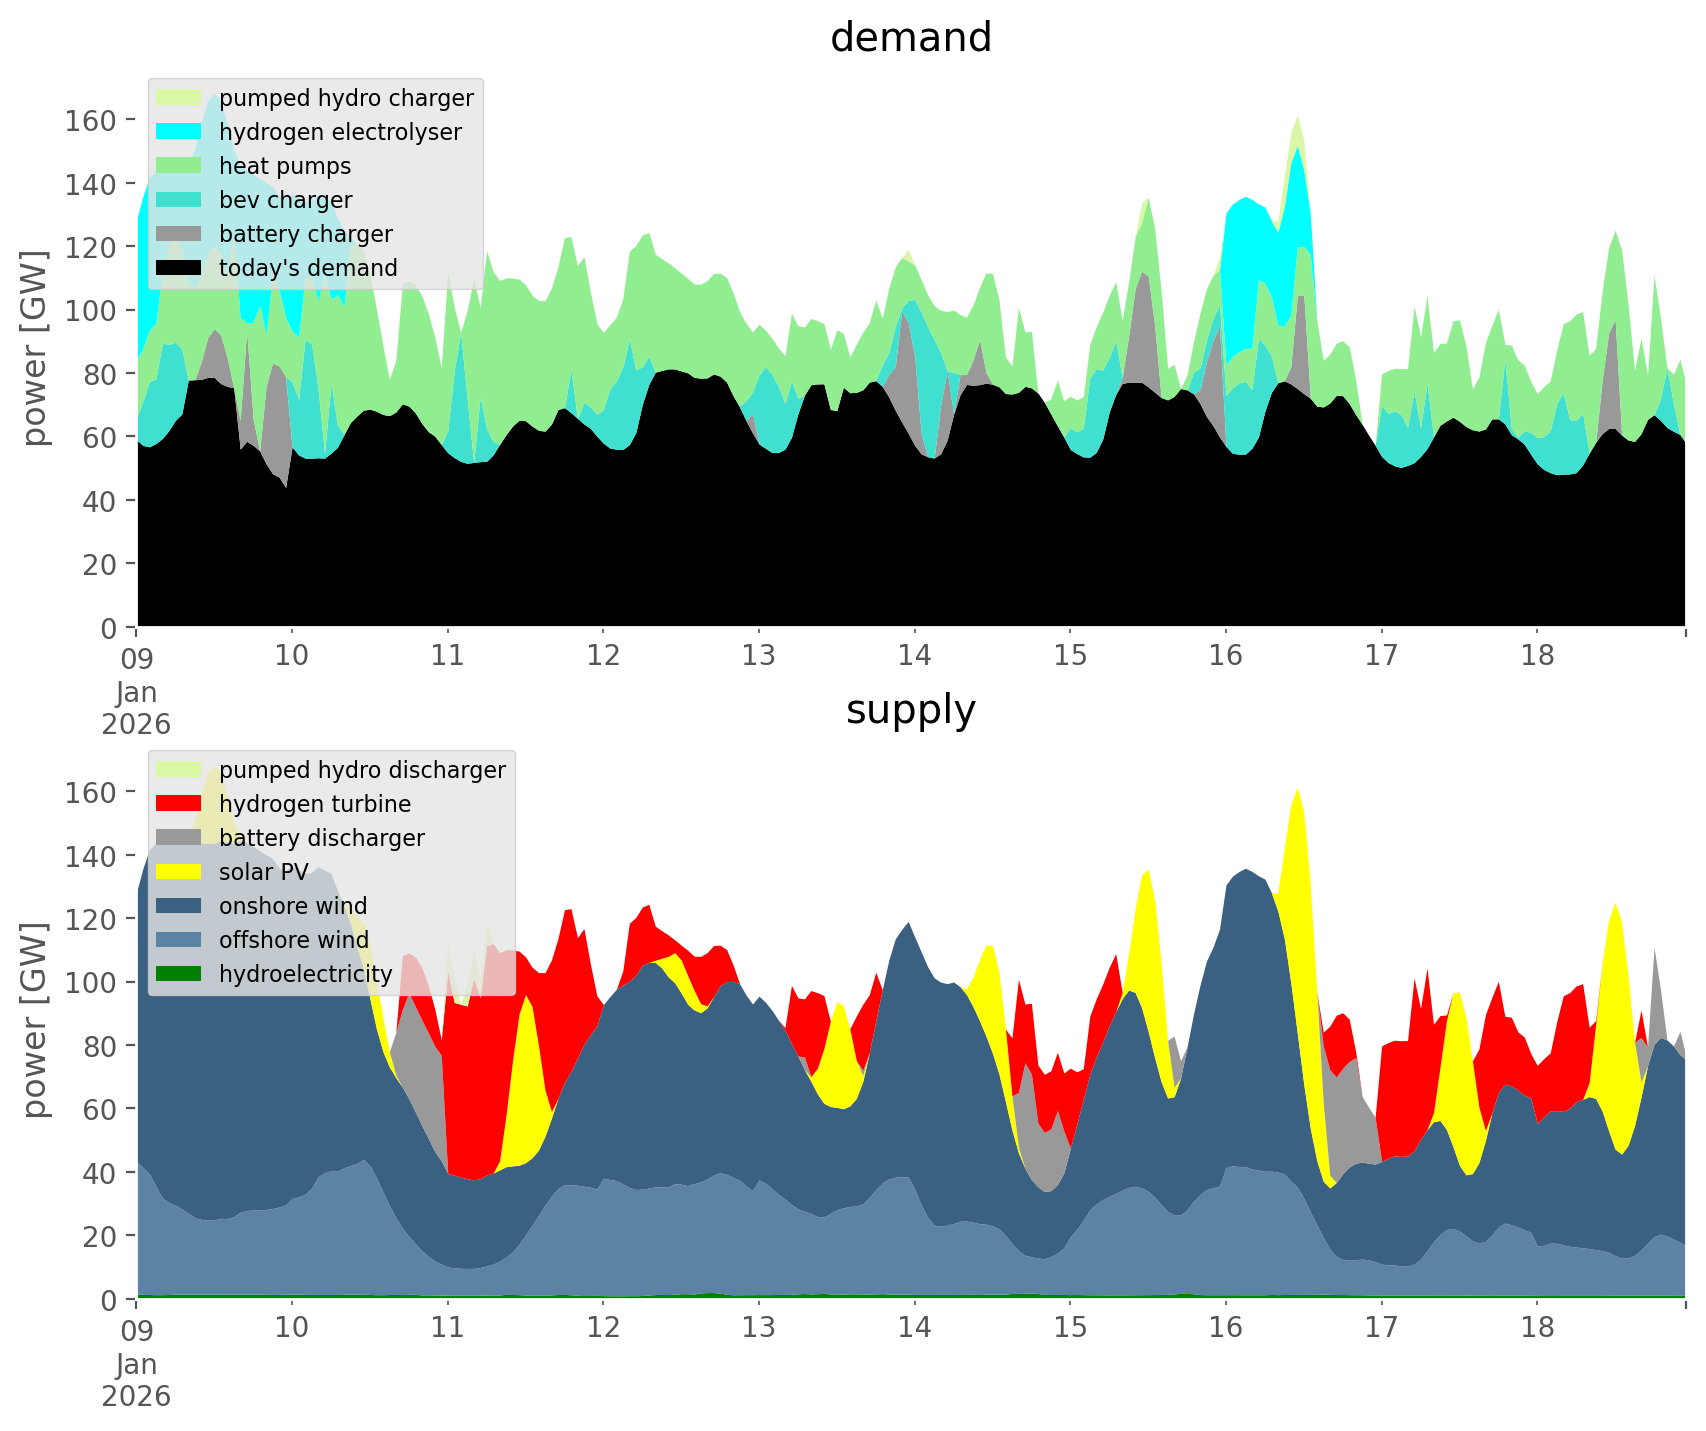Click the "supply" chart title

coord(910,710)
